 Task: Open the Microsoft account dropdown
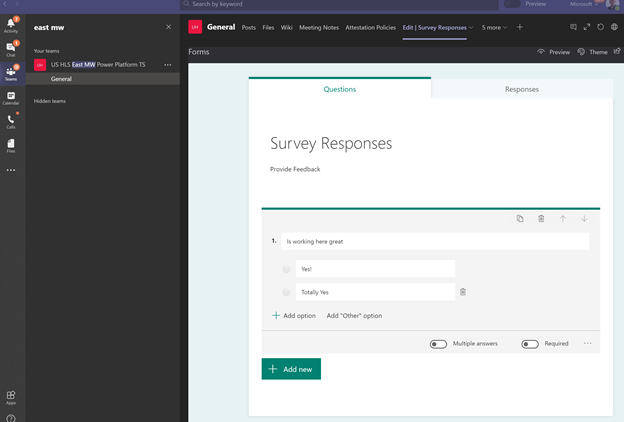coord(584,4)
